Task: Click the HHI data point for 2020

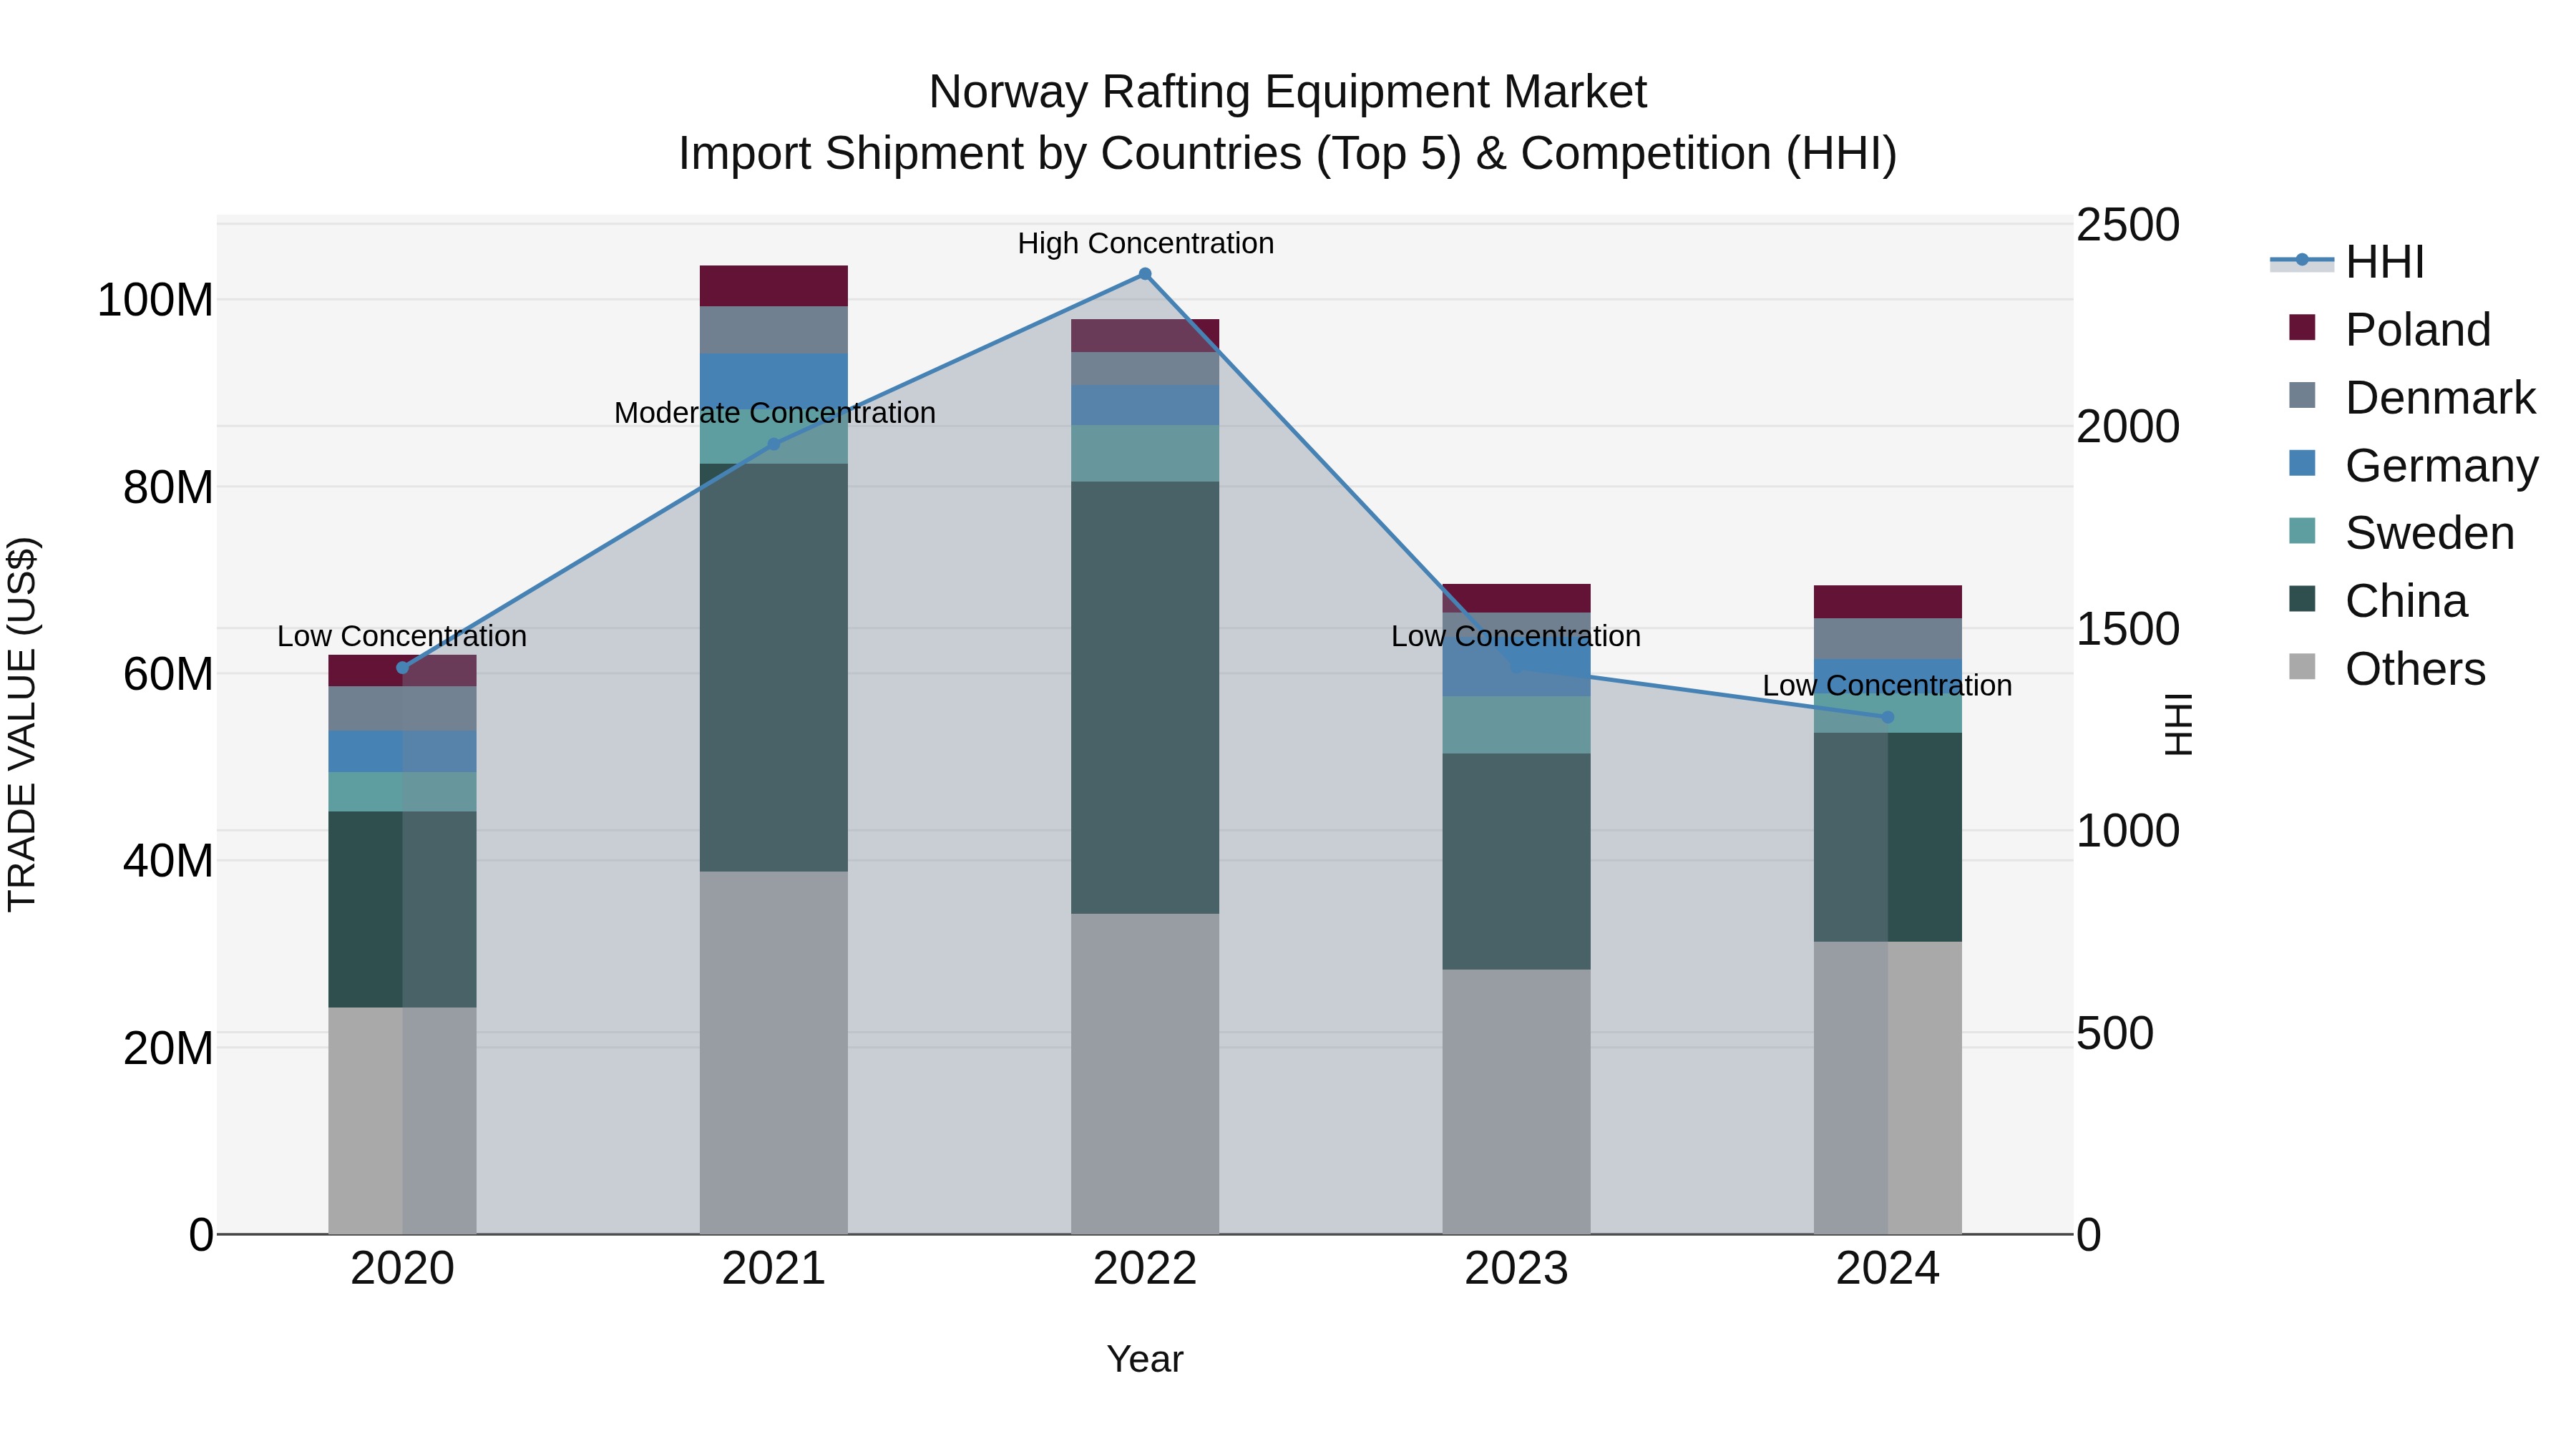Action: 402,668
